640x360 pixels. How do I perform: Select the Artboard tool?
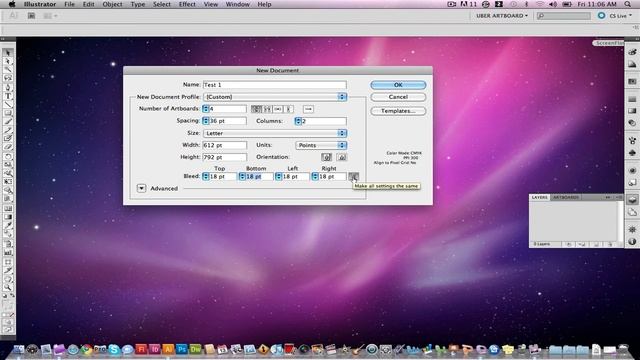pyautogui.click(x=8, y=262)
